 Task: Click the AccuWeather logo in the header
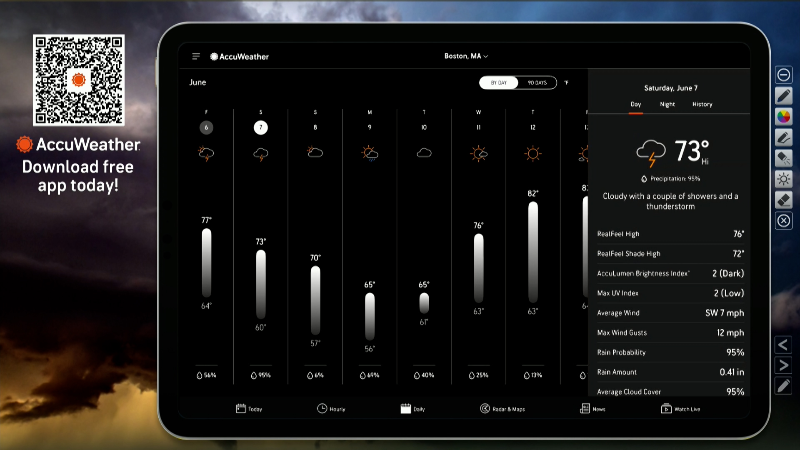[239, 57]
